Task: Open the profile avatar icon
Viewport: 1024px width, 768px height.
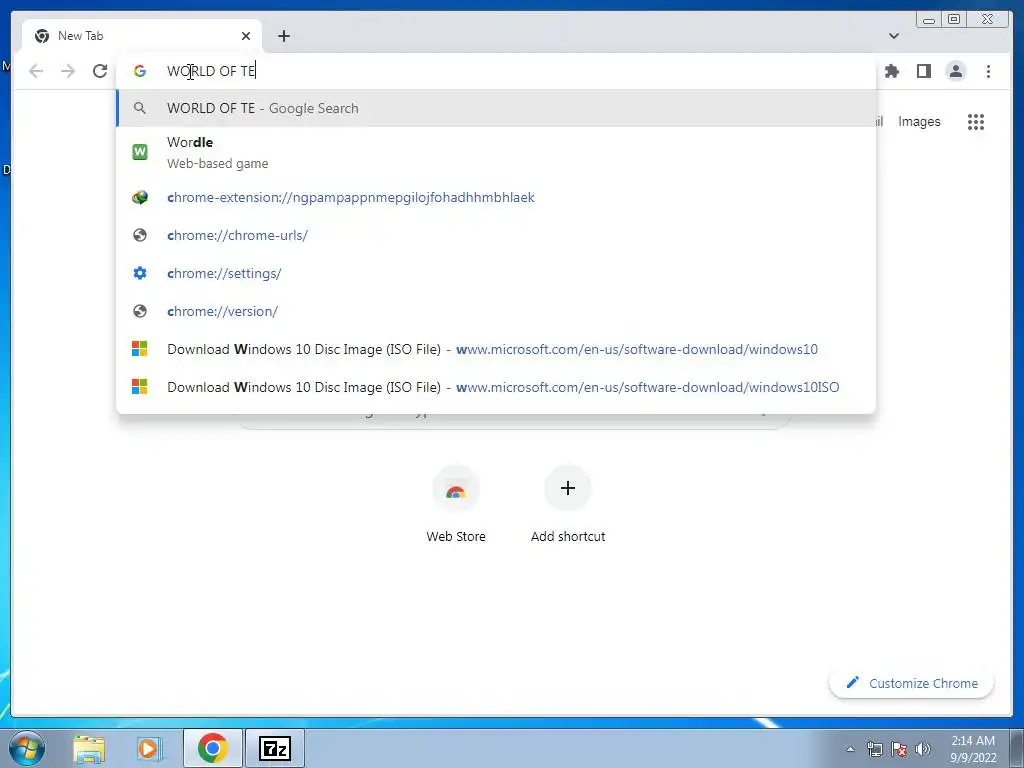Action: 956,71
